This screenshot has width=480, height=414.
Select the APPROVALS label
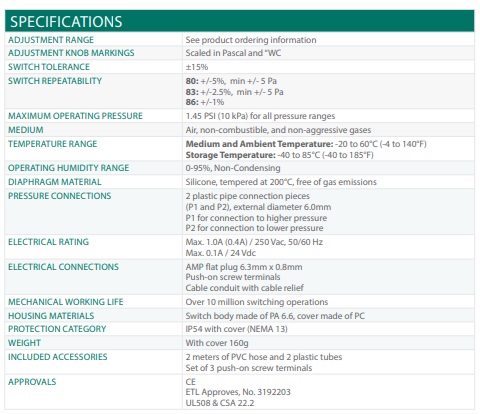(x=32, y=382)
